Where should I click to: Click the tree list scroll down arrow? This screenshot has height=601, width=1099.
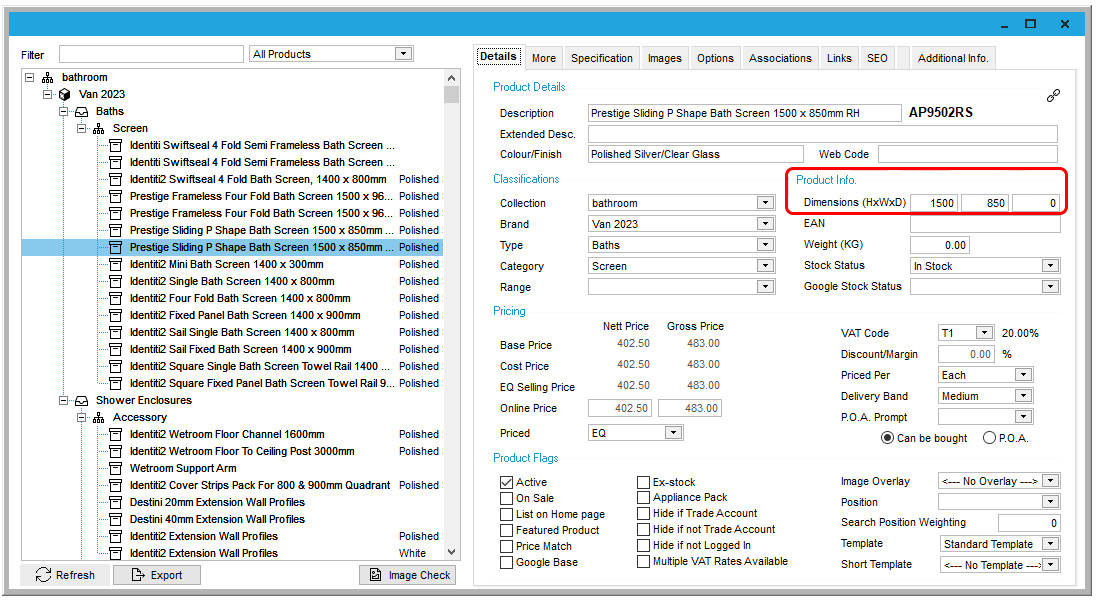[x=451, y=553]
